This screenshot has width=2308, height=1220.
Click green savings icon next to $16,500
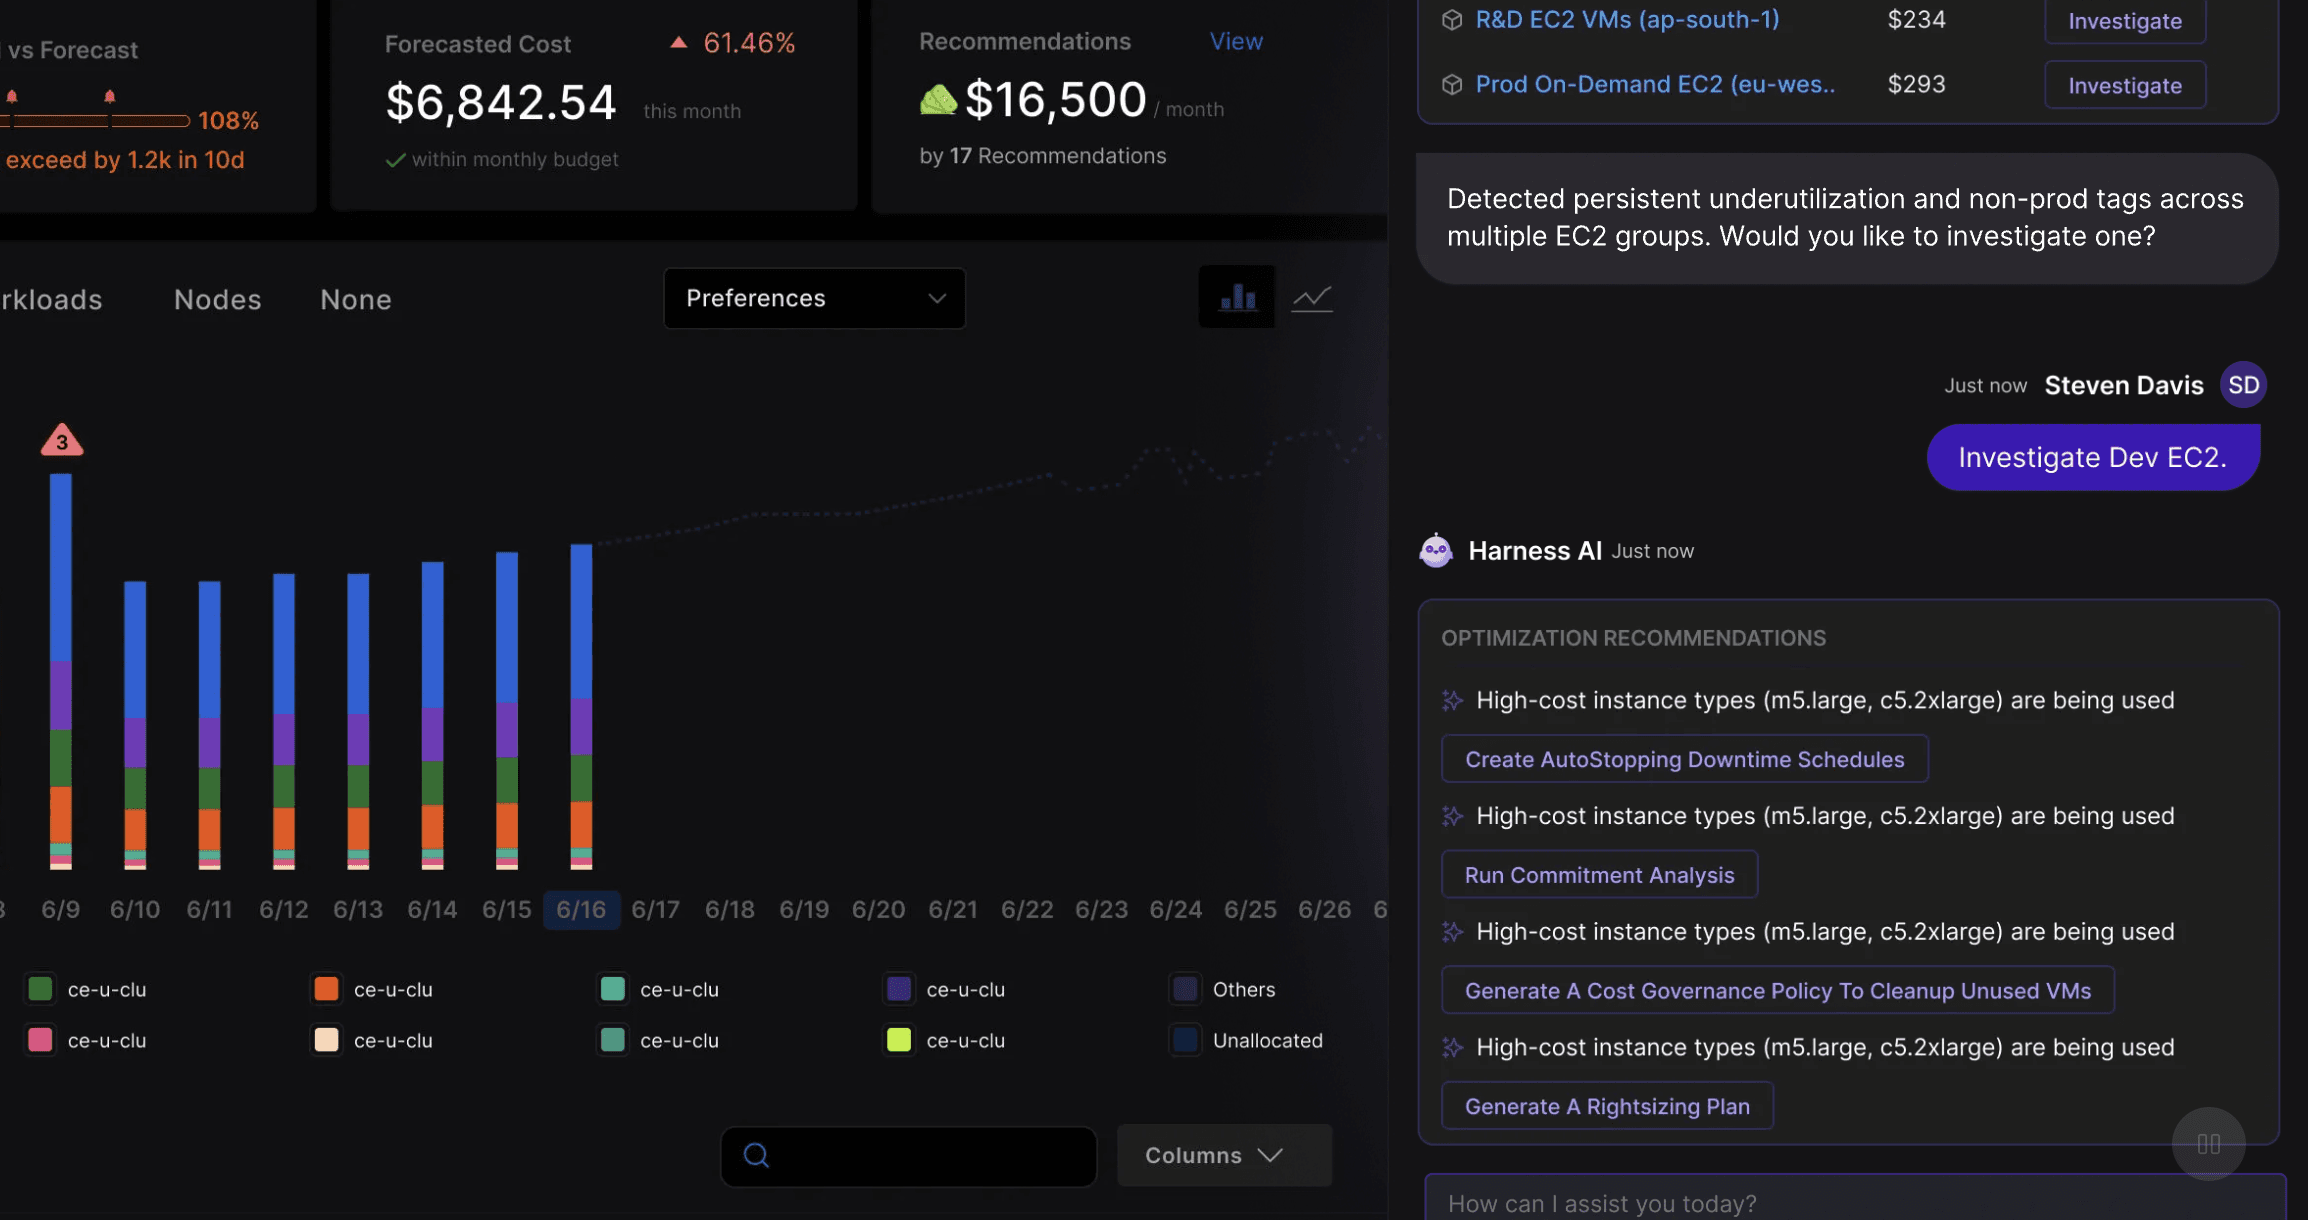click(x=938, y=100)
